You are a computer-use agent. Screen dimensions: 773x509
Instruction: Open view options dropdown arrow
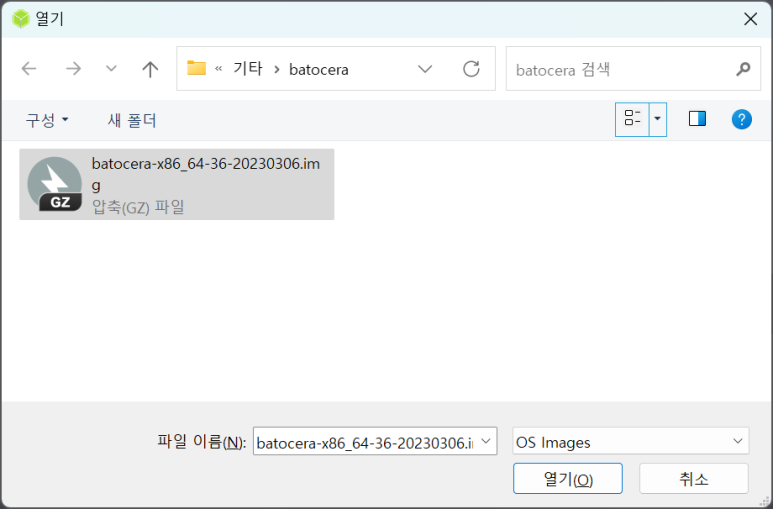658,118
